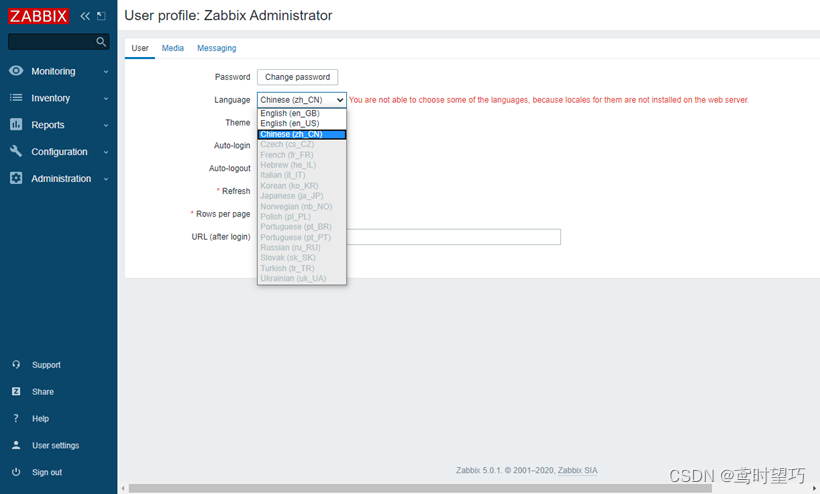The image size is (820, 494).
Task: Expand the Configuration menu
Action: coord(106,152)
